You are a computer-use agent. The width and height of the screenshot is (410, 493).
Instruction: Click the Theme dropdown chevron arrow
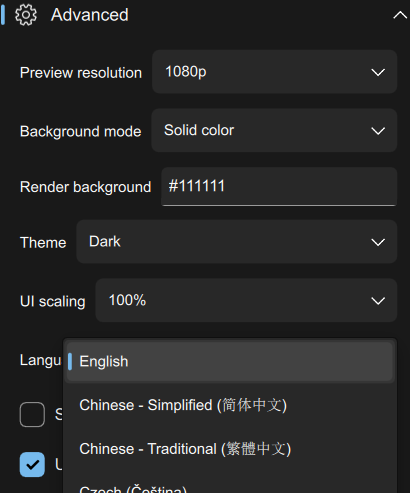pos(378,242)
